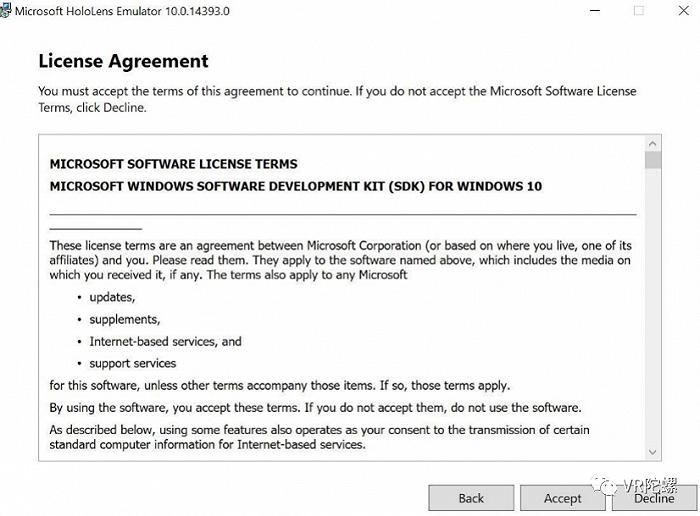Click the empty scrollbar track below the thumb
Viewport: 700px width, 516px height.
point(653,306)
